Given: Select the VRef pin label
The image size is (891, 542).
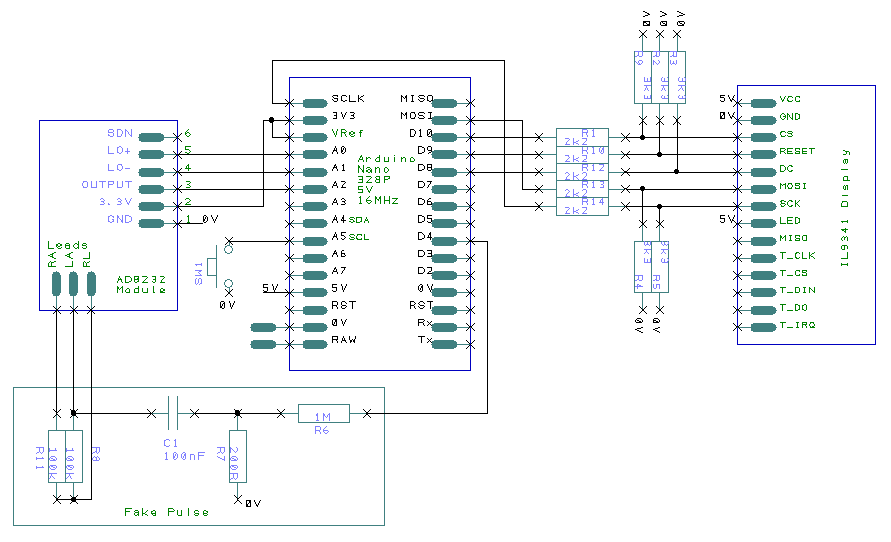Looking at the screenshot, I should coord(347,133).
